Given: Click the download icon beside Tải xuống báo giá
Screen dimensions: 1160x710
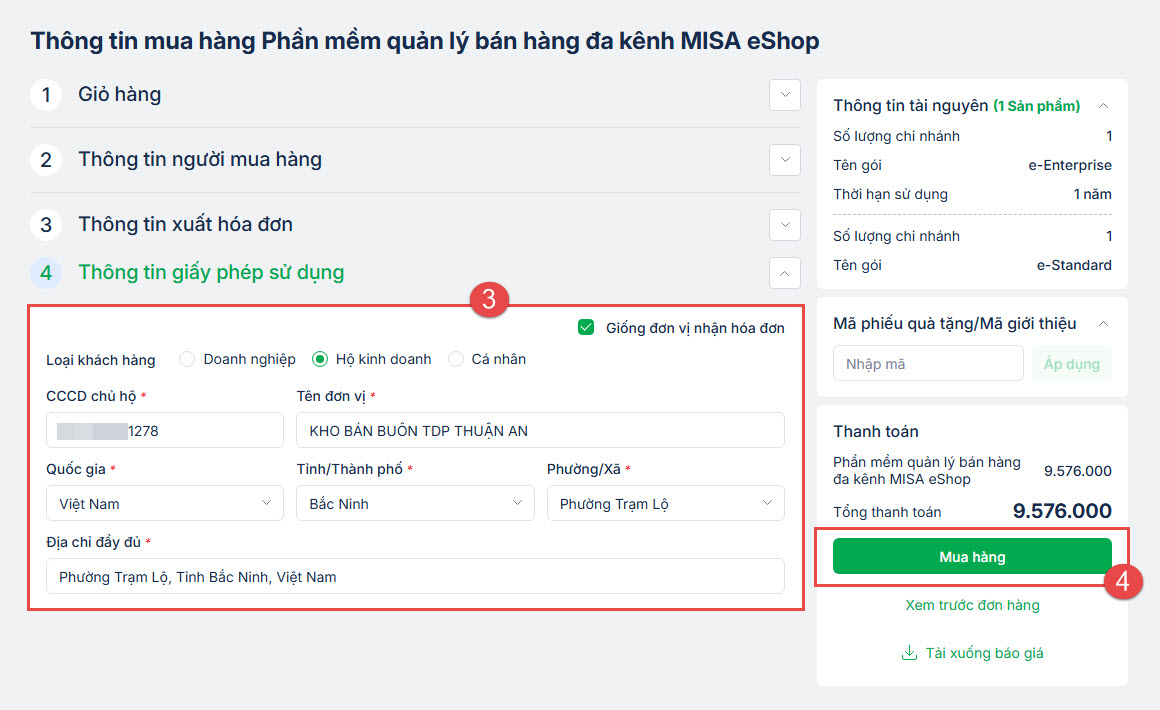Looking at the screenshot, I should [909, 653].
